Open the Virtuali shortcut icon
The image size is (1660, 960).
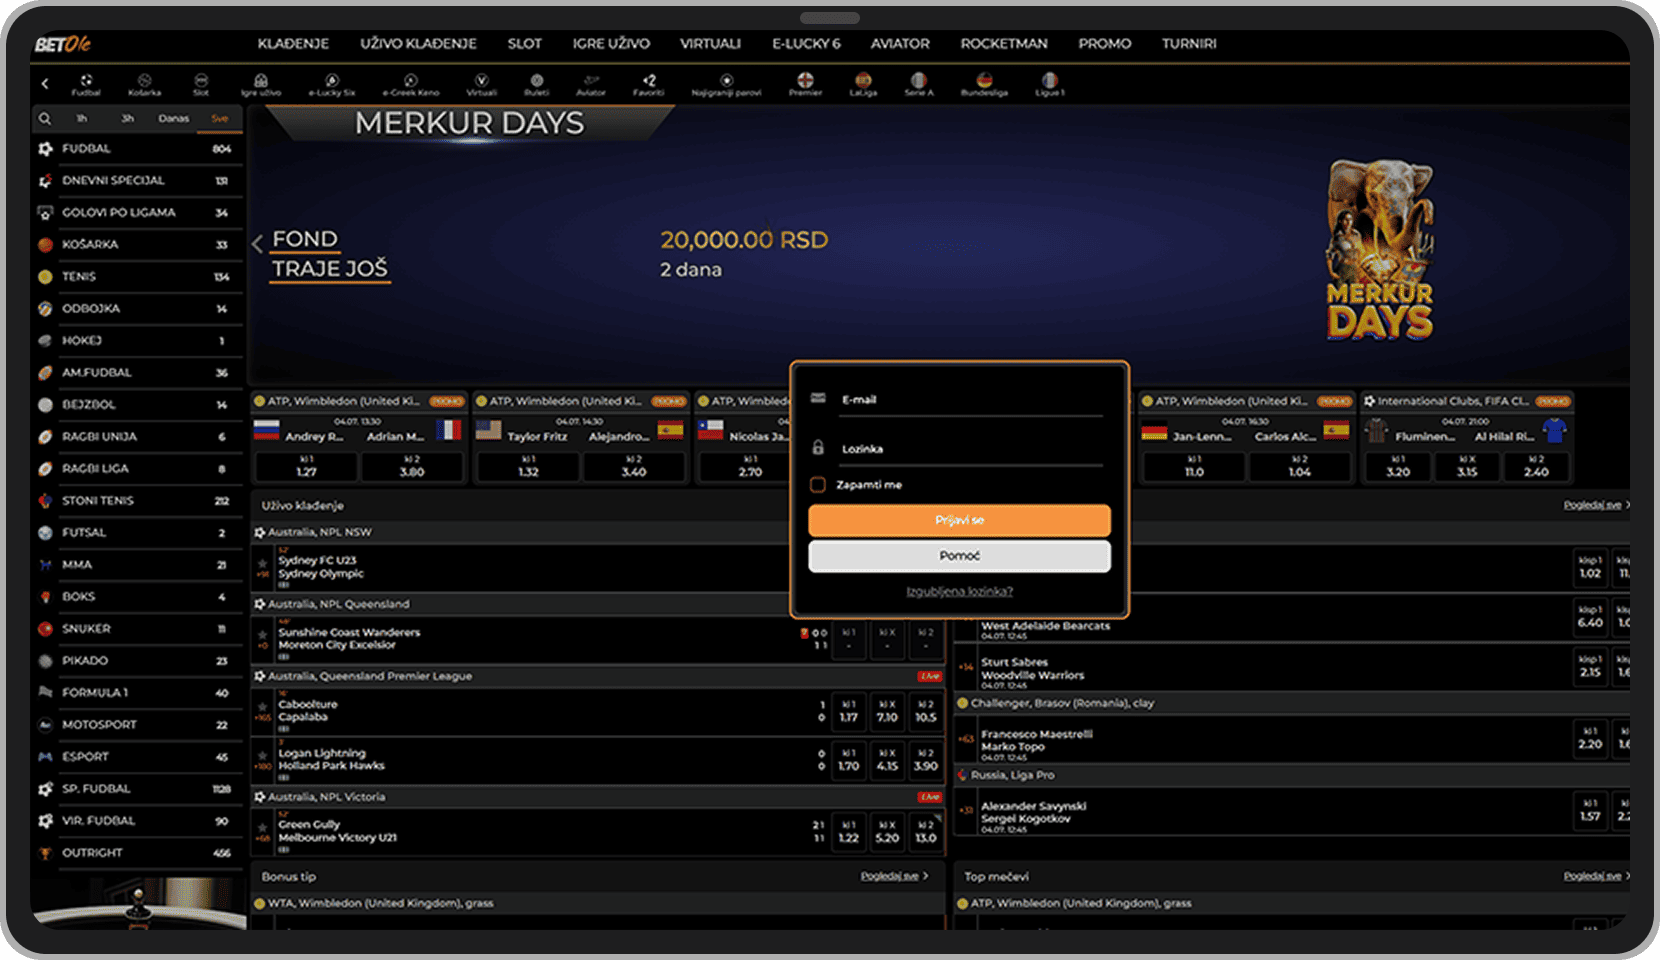481,84
